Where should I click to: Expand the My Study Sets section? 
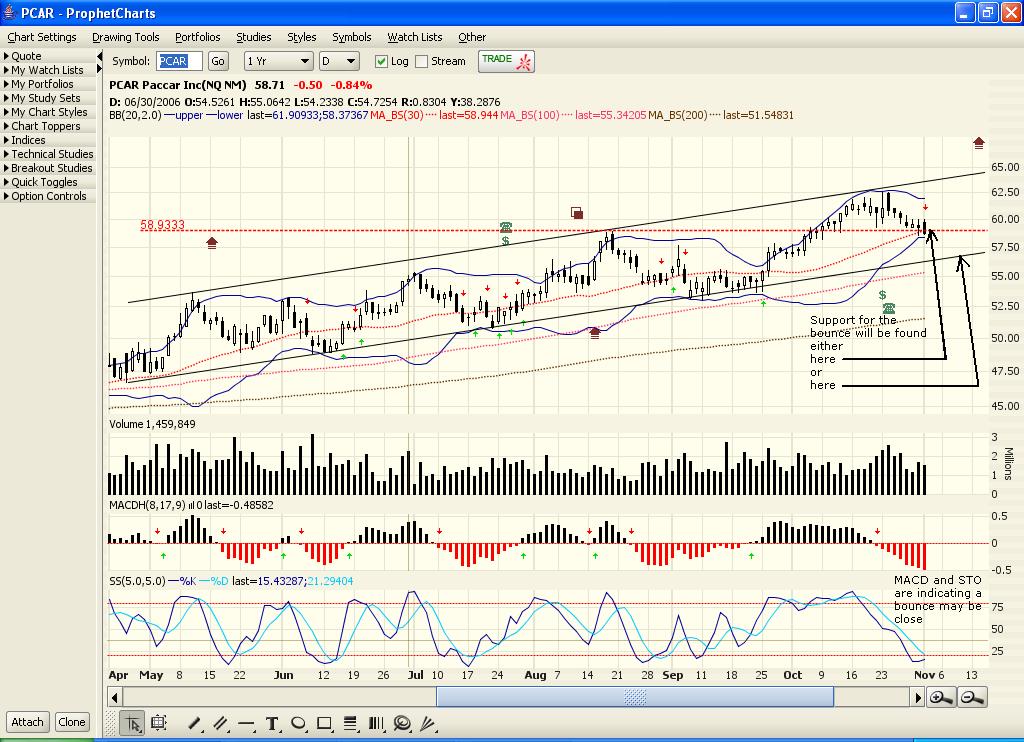(48, 98)
